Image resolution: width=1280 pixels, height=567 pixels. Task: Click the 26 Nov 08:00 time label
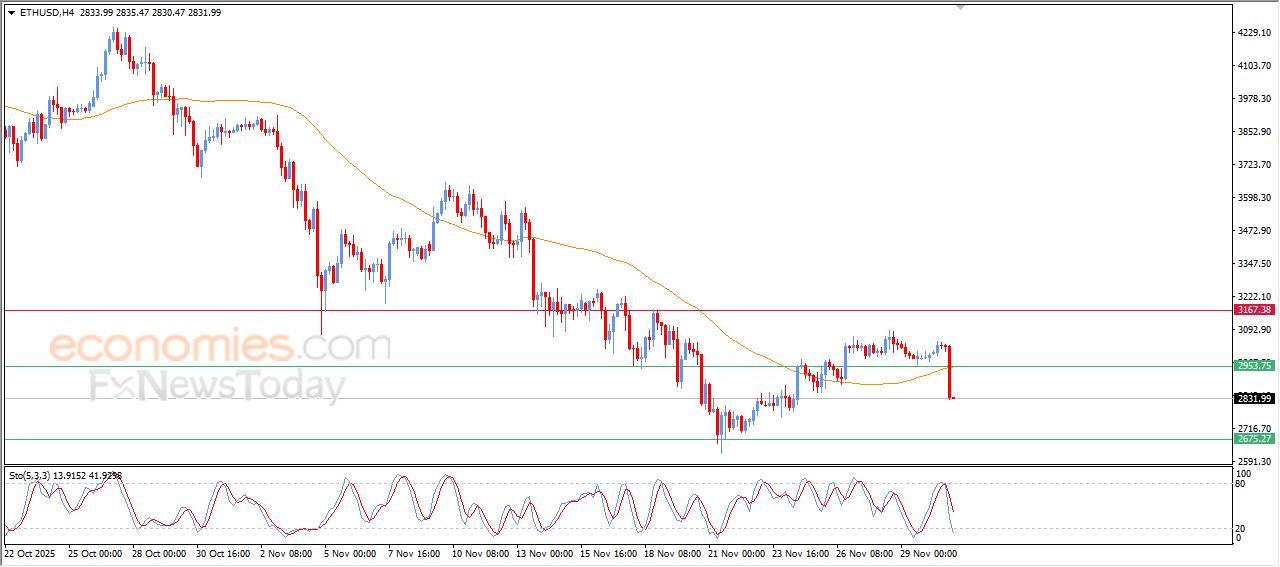[x=863, y=552]
